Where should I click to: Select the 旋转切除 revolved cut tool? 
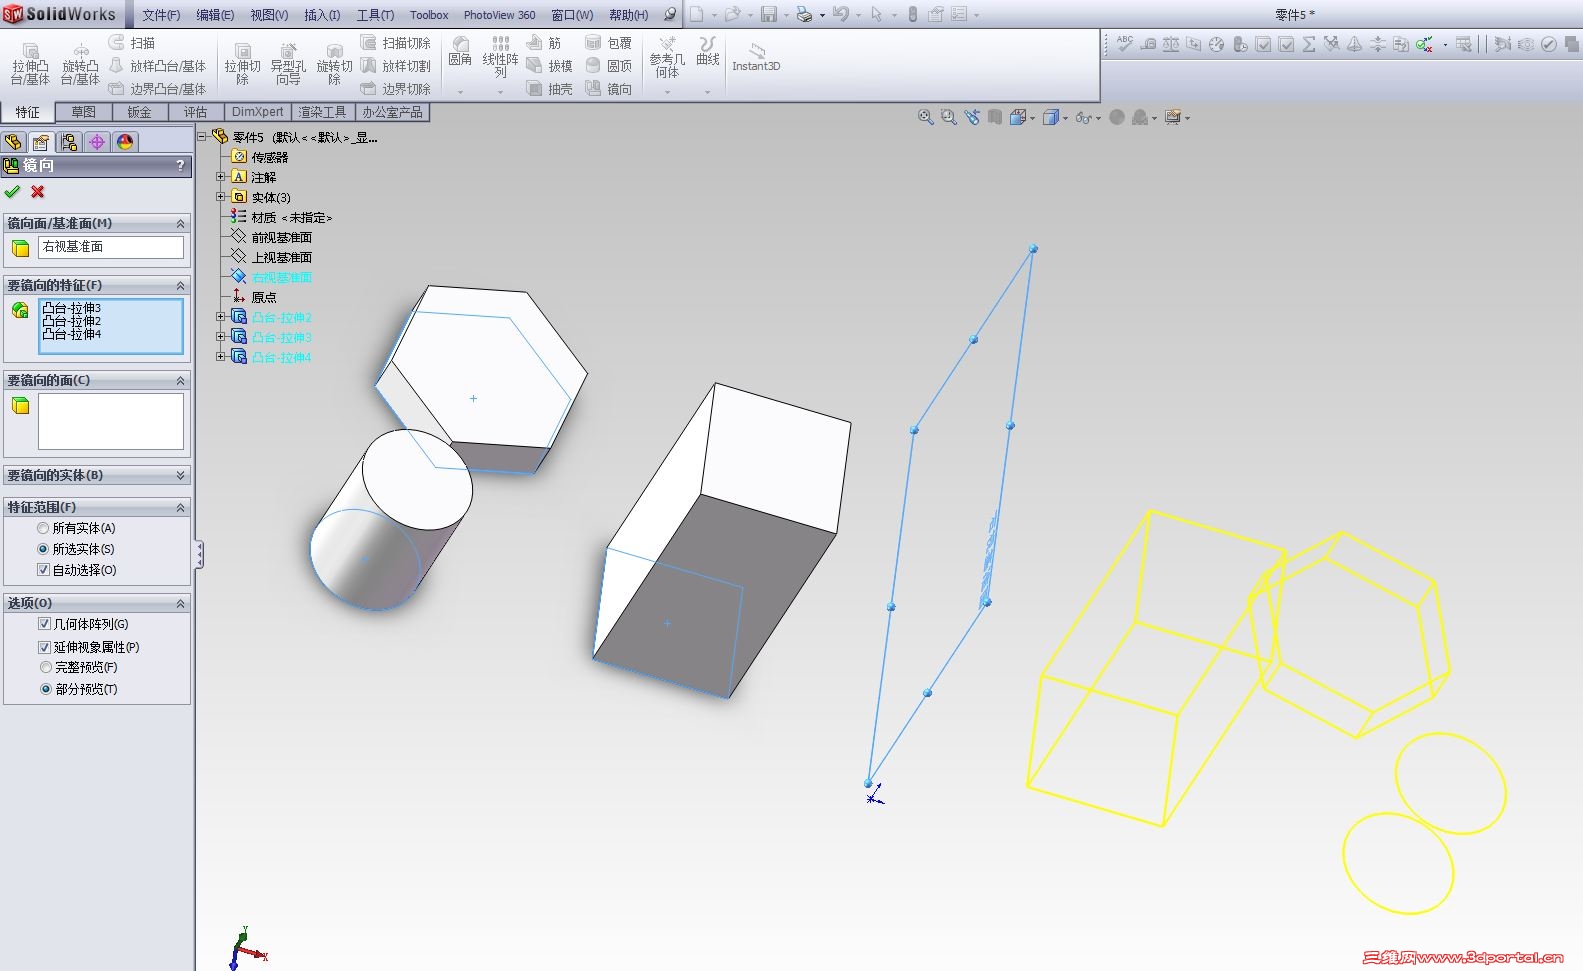(334, 64)
